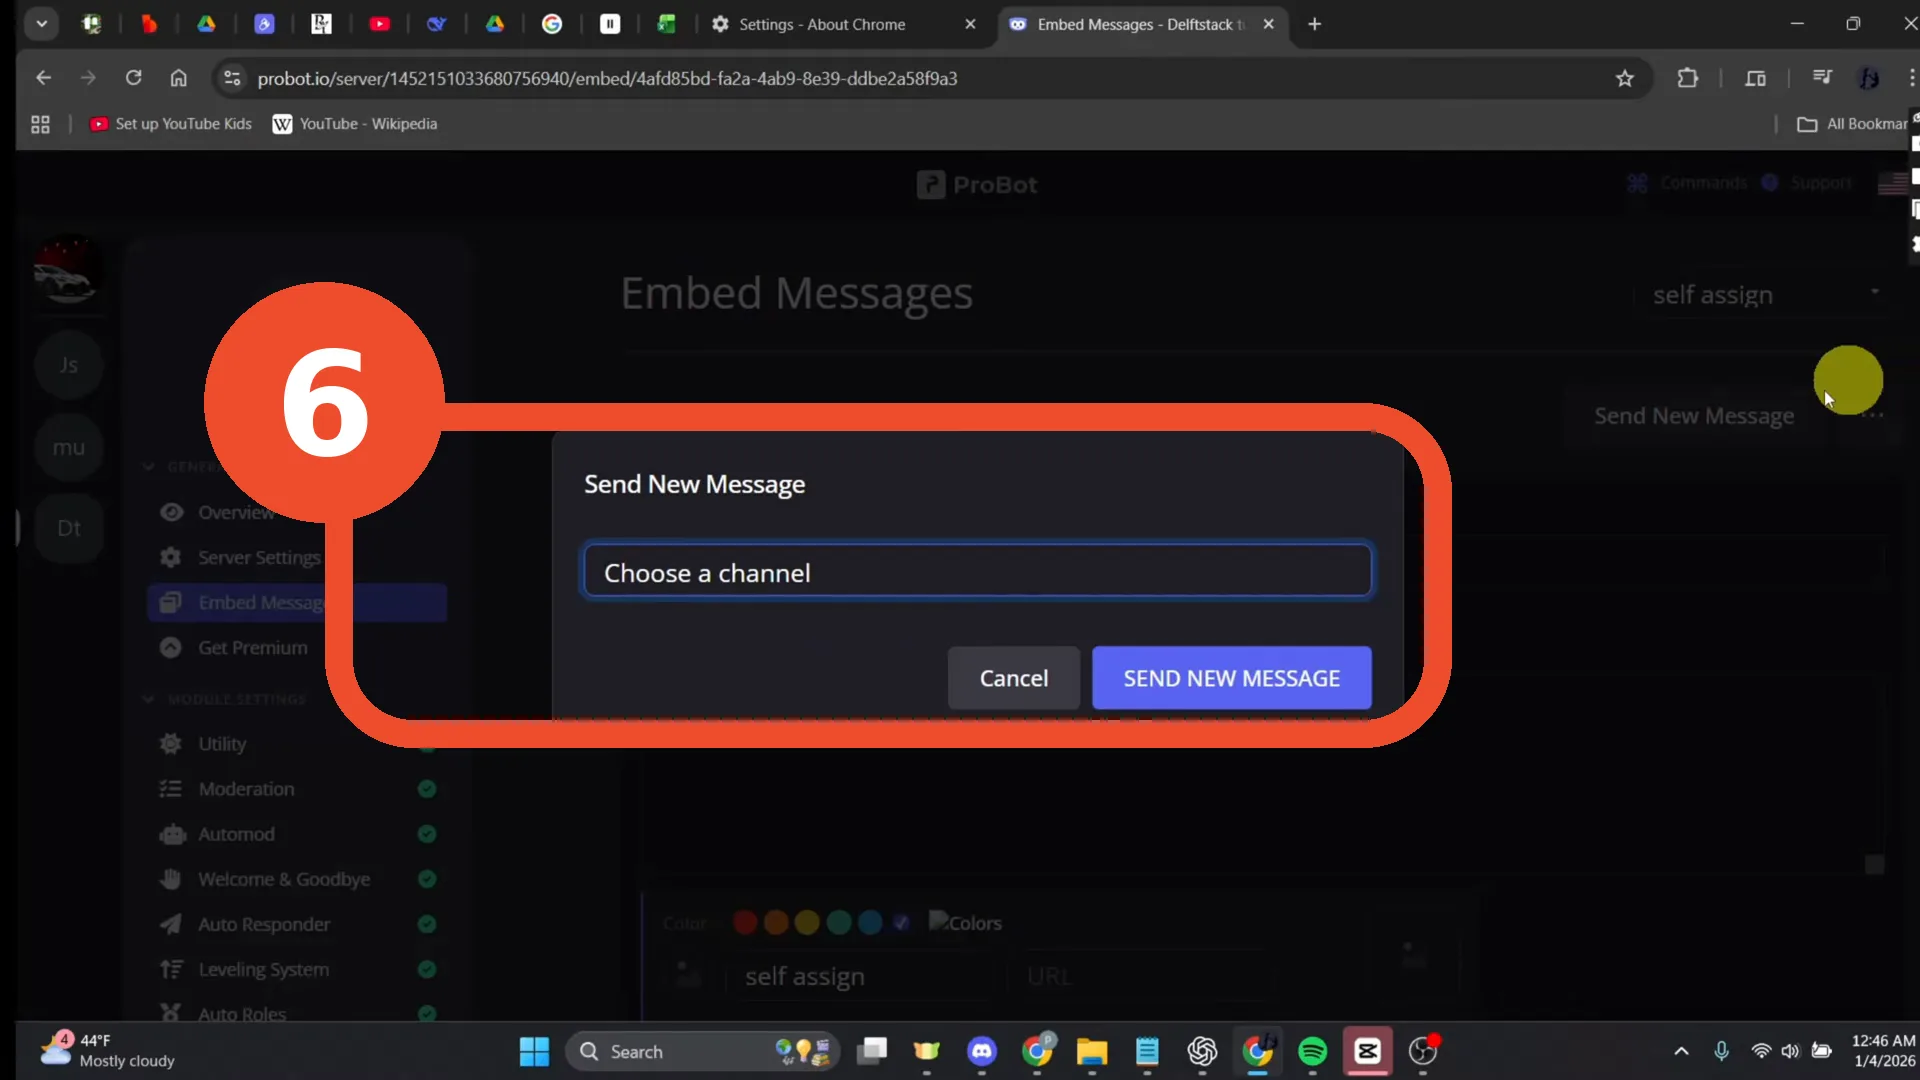
Task: Open YouTube - Wikipedia bookmark
Action: tap(355, 124)
